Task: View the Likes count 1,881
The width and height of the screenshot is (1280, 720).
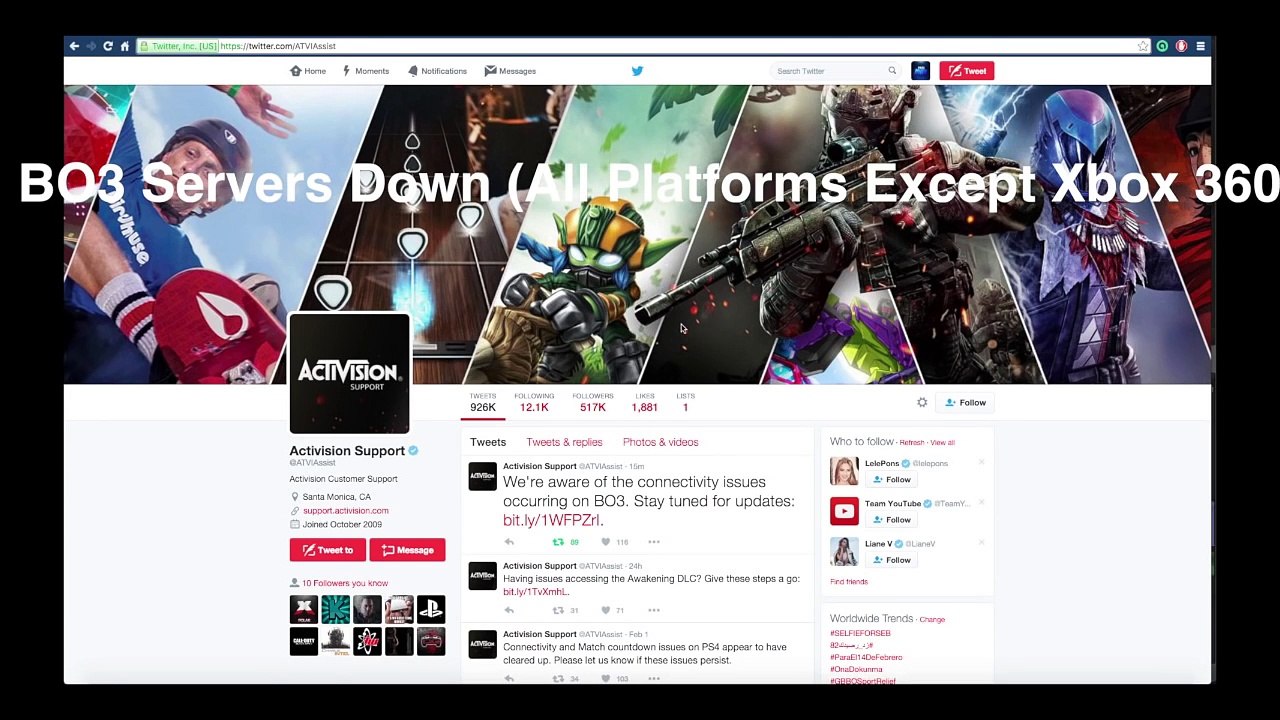Action: click(645, 403)
